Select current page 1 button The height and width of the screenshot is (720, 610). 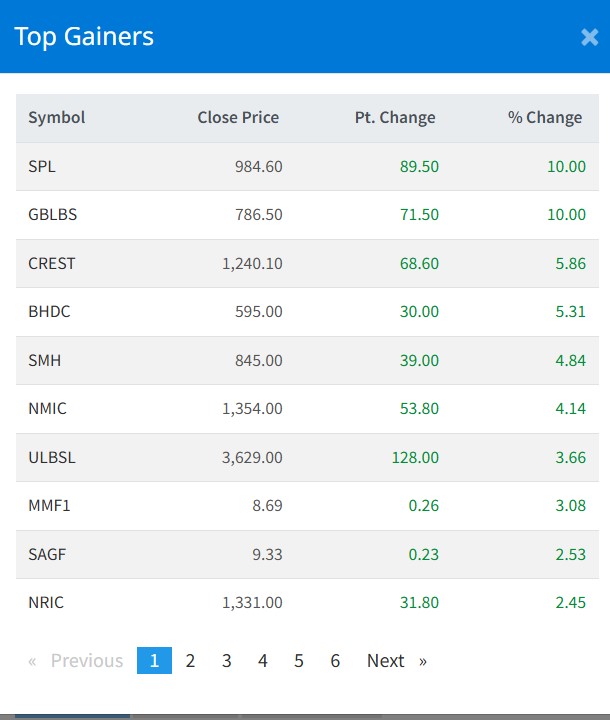[x=154, y=661]
